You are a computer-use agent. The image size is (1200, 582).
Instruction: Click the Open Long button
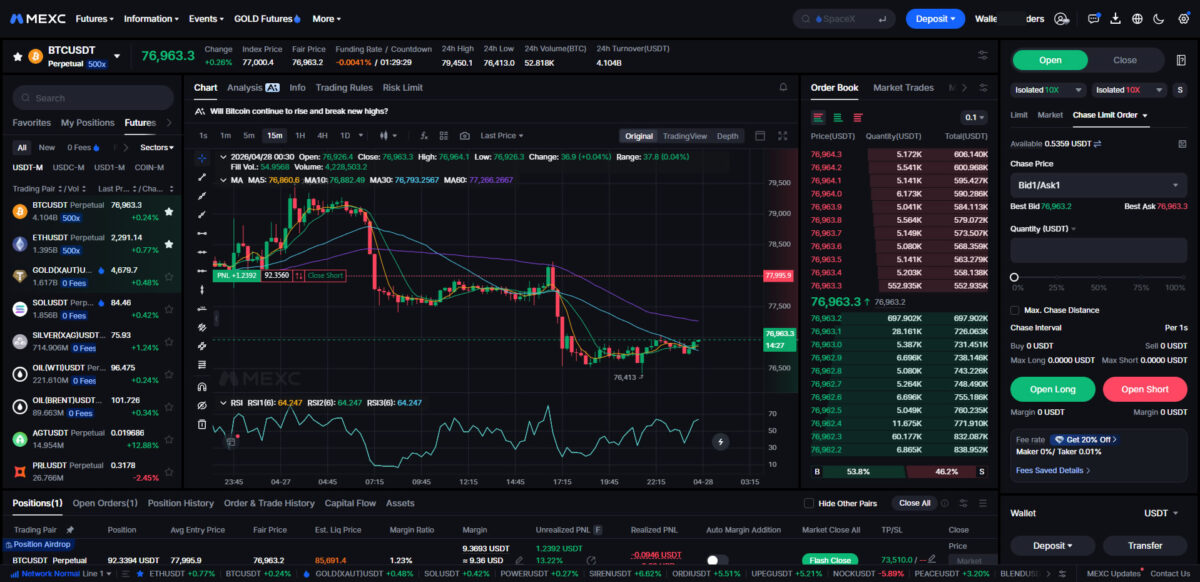[1051, 389]
